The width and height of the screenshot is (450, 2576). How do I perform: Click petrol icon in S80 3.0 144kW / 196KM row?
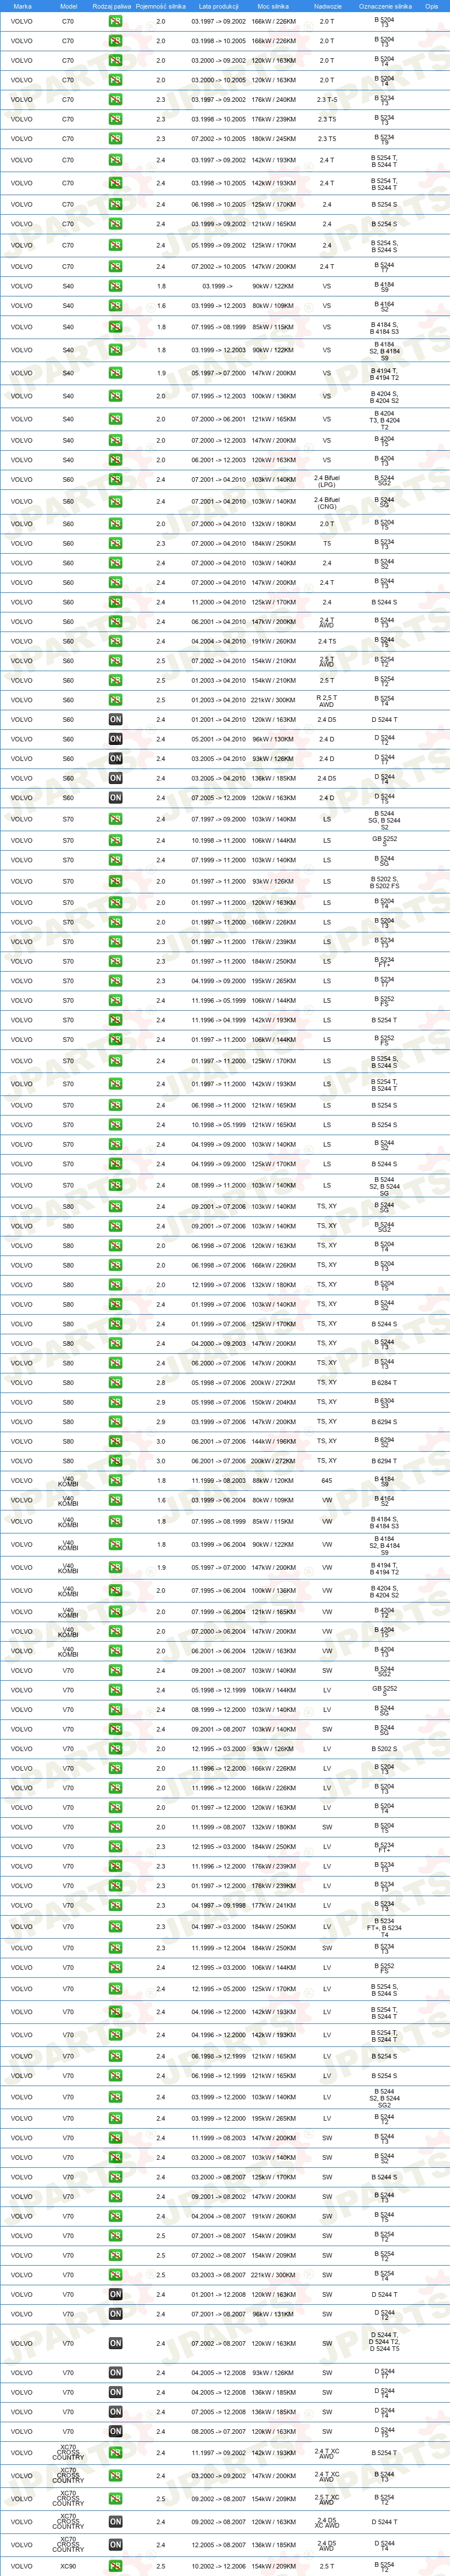[116, 1441]
